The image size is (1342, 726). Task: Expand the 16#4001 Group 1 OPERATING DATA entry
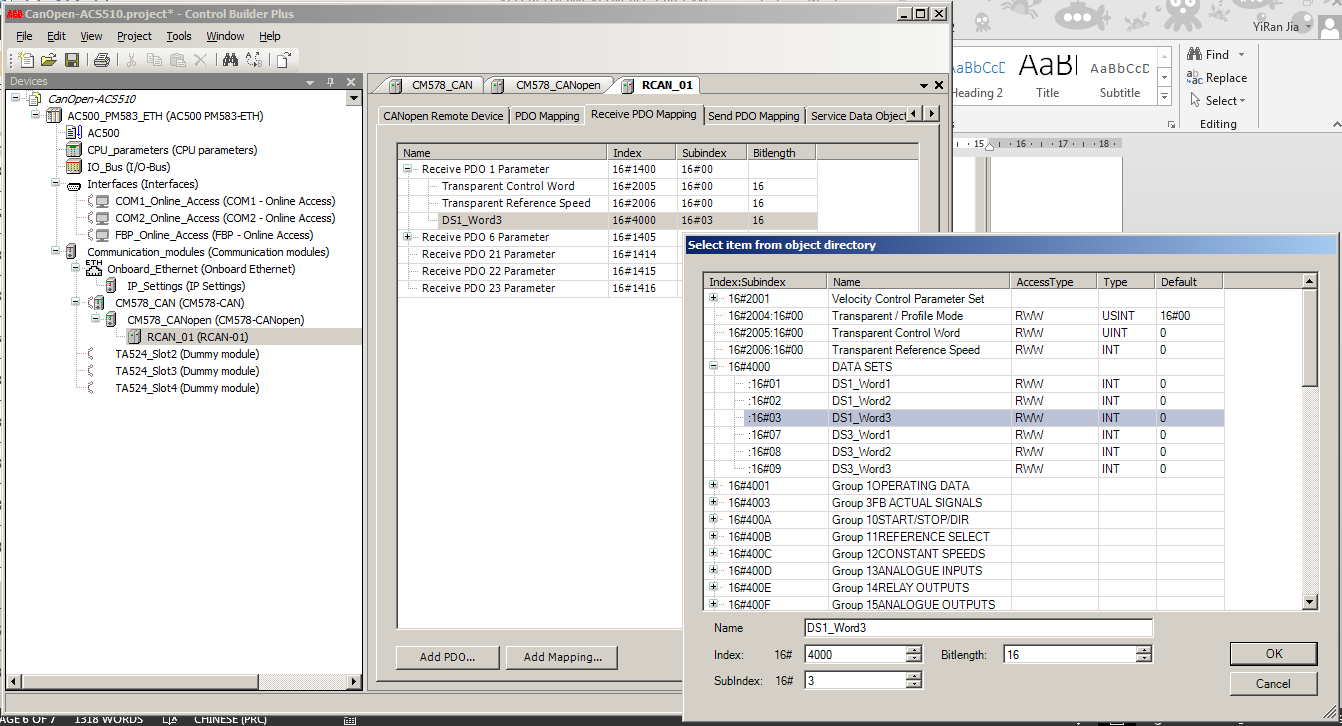coord(714,486)
